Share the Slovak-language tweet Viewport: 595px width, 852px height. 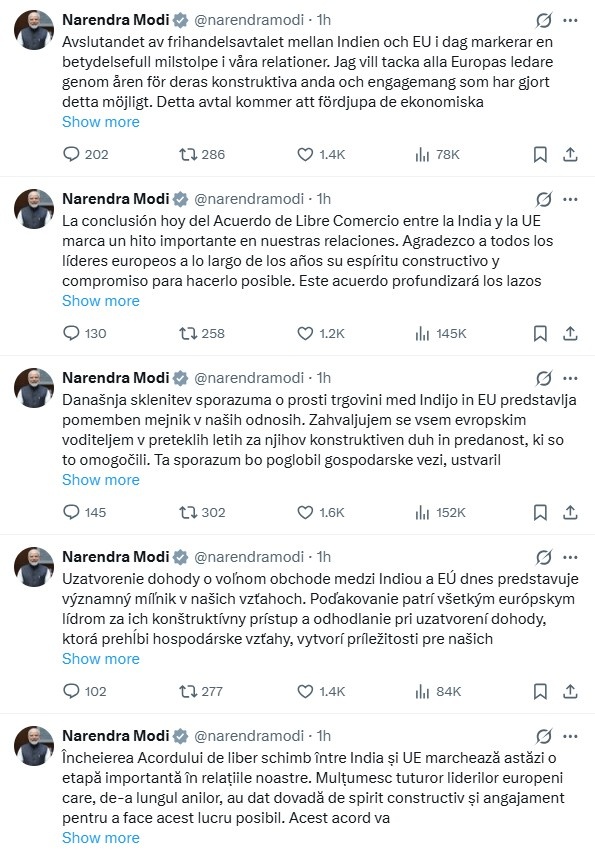[570, 691]
